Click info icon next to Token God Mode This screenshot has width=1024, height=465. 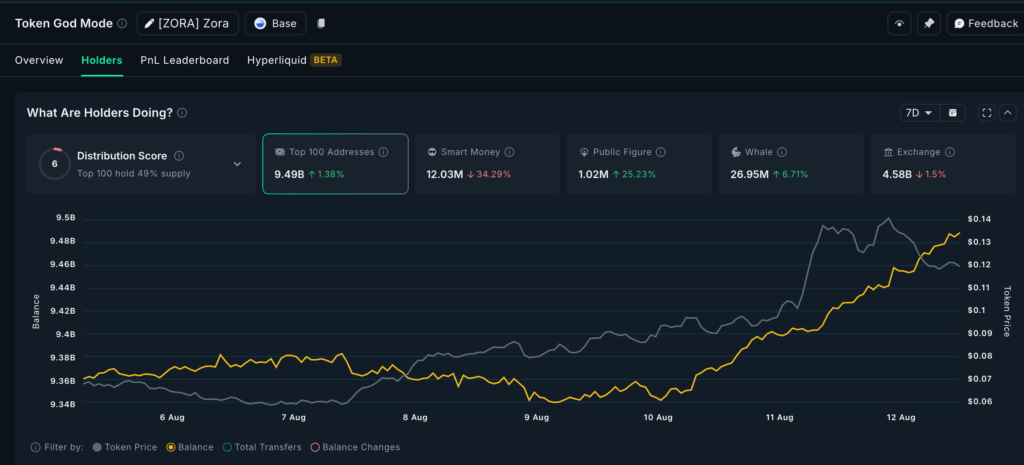[x=122, y=23]
